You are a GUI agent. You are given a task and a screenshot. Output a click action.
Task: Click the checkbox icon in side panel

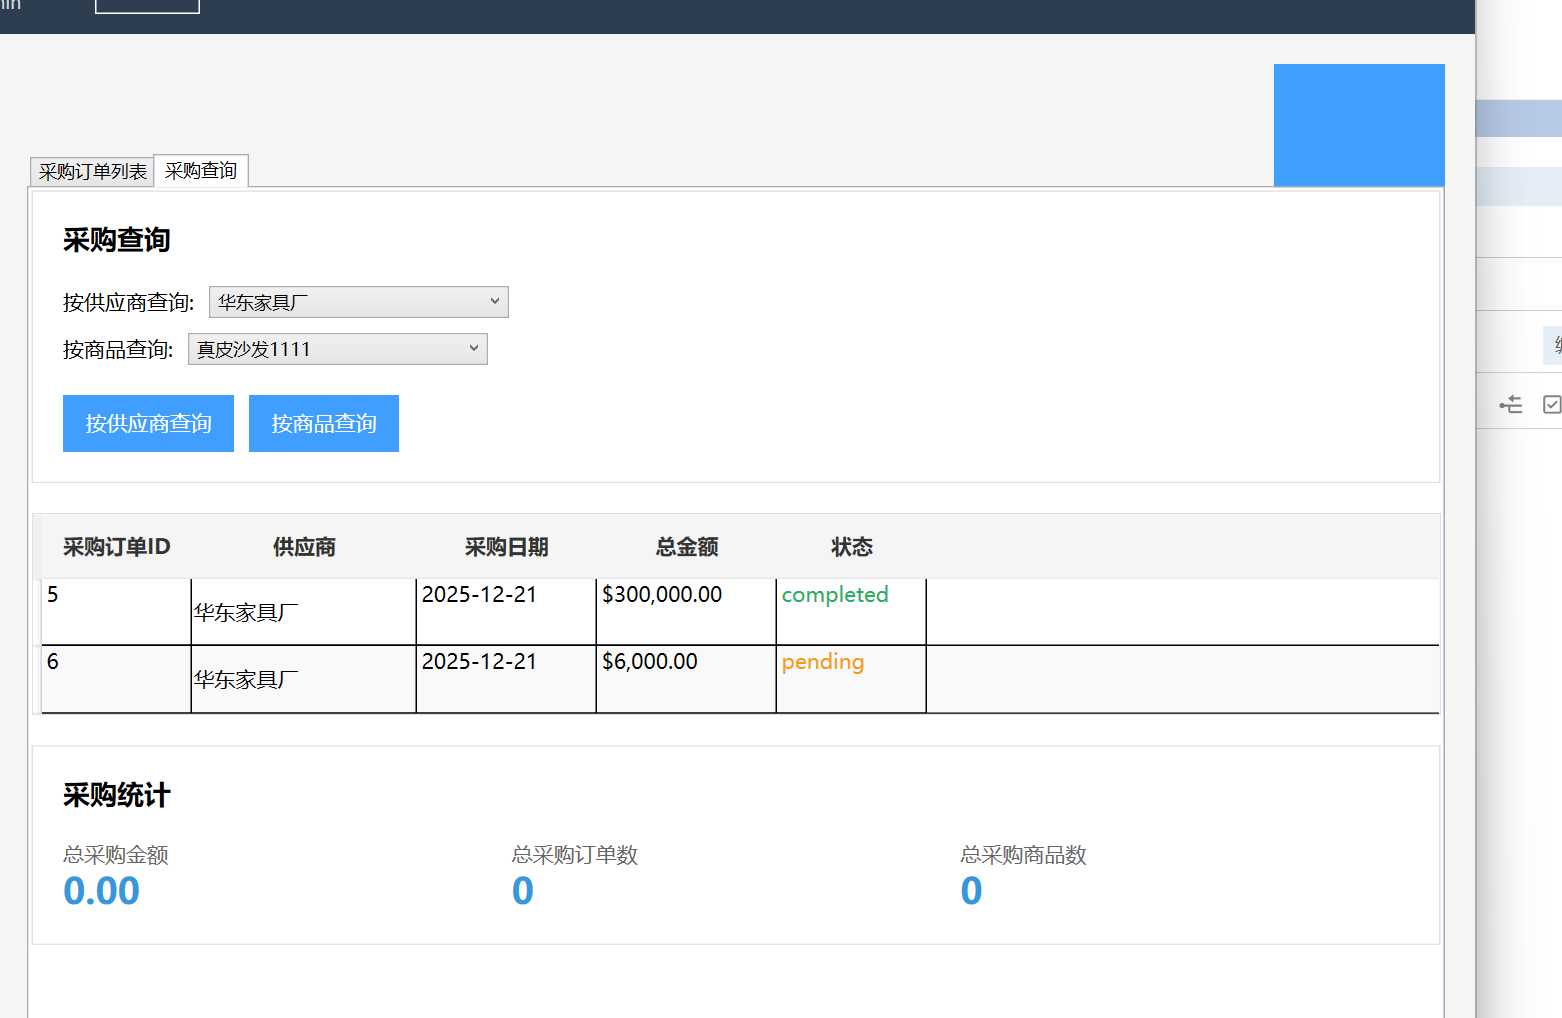(x=1552, y=404)
